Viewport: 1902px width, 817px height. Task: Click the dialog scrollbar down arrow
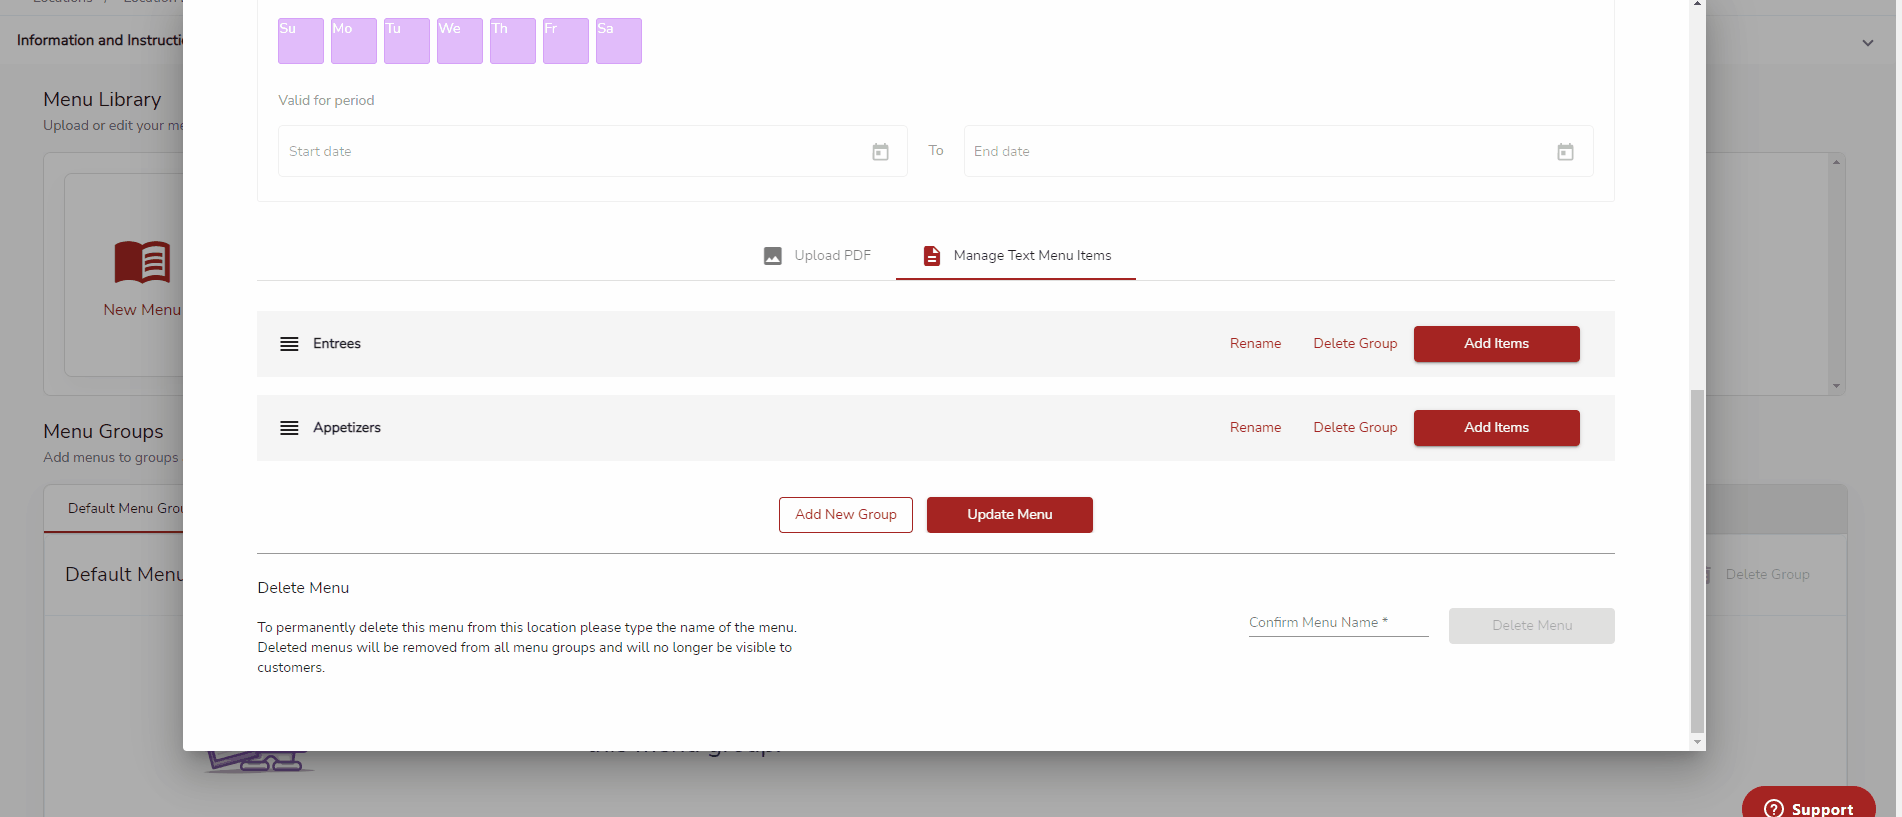(x=1697, y=742)
